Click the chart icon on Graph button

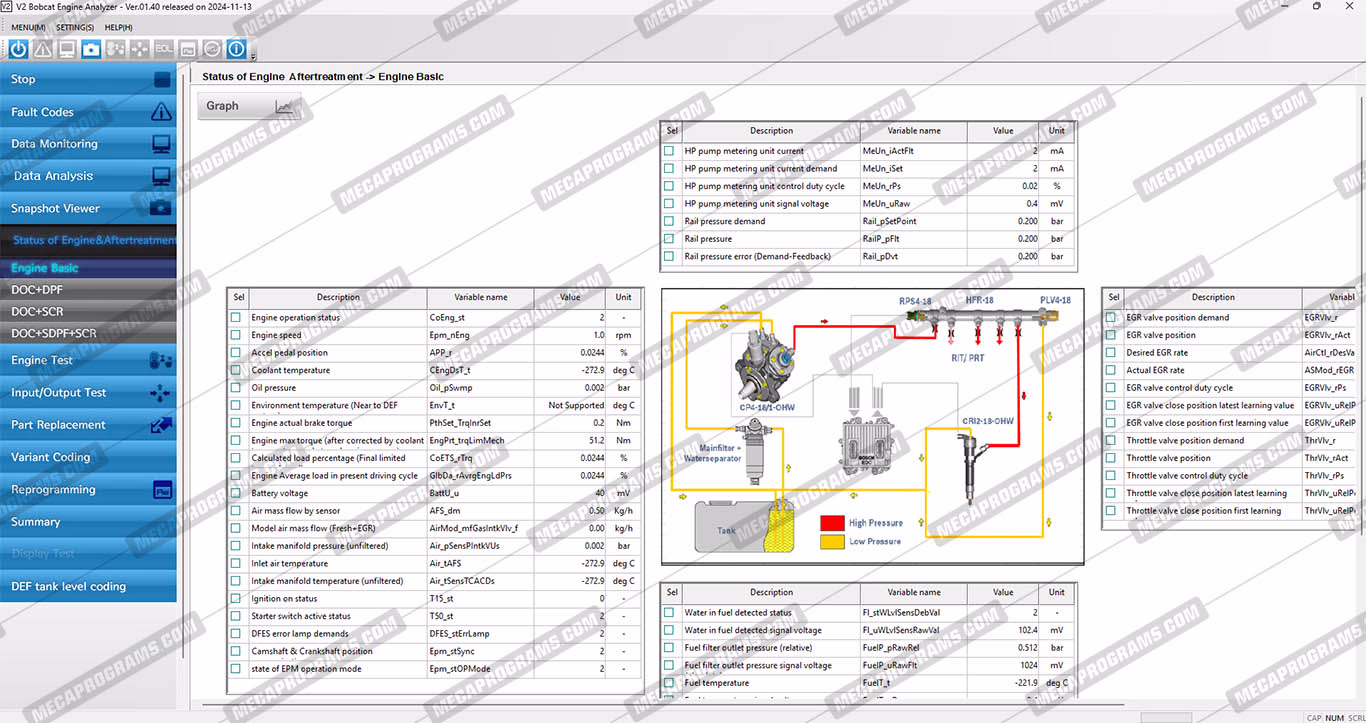pyautogui.click(x=286, y=106)
